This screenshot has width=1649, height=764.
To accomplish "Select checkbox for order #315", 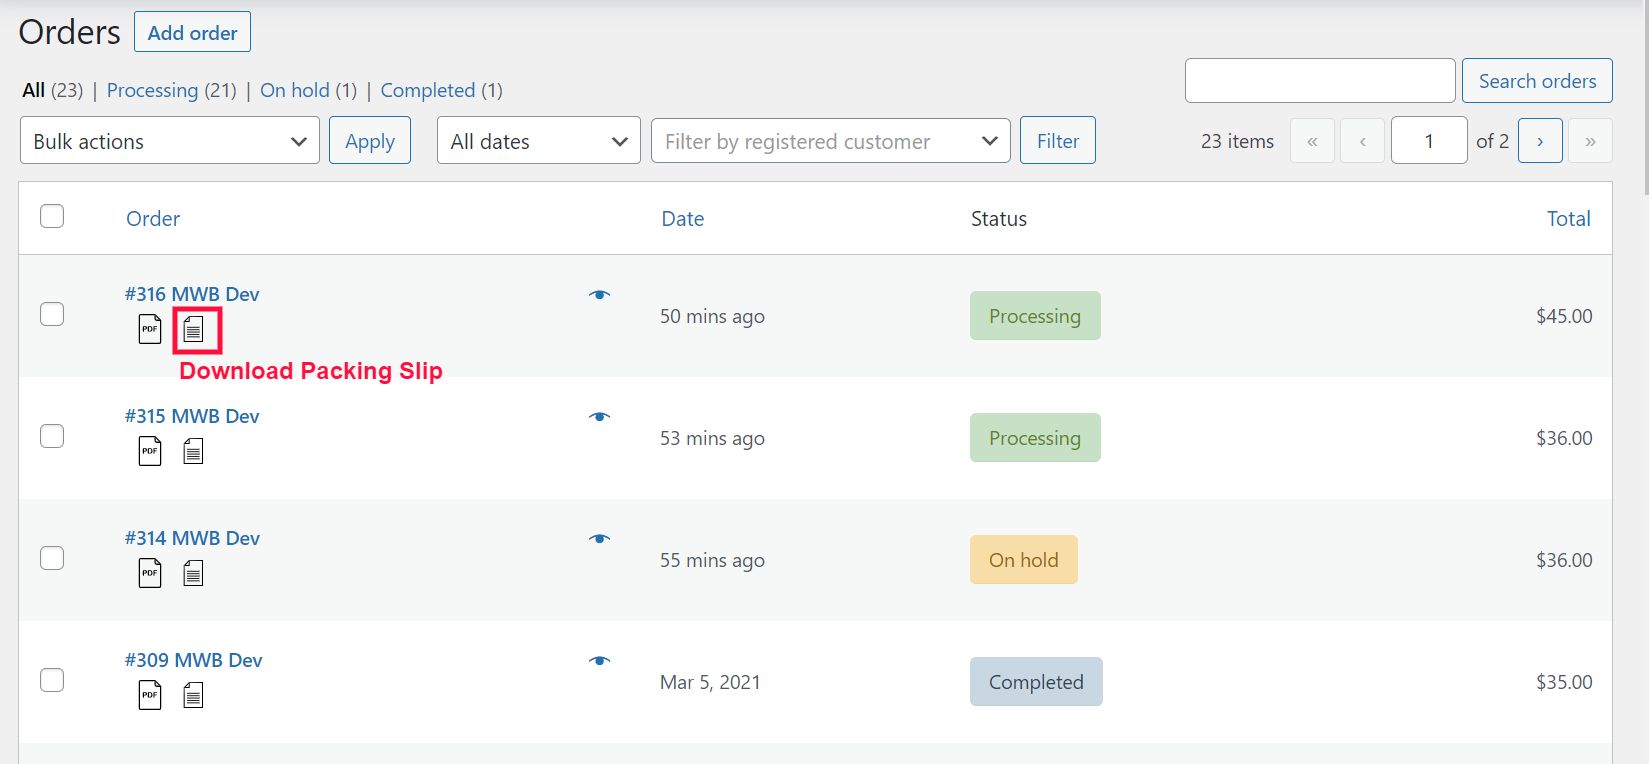I will pos(52,436).
